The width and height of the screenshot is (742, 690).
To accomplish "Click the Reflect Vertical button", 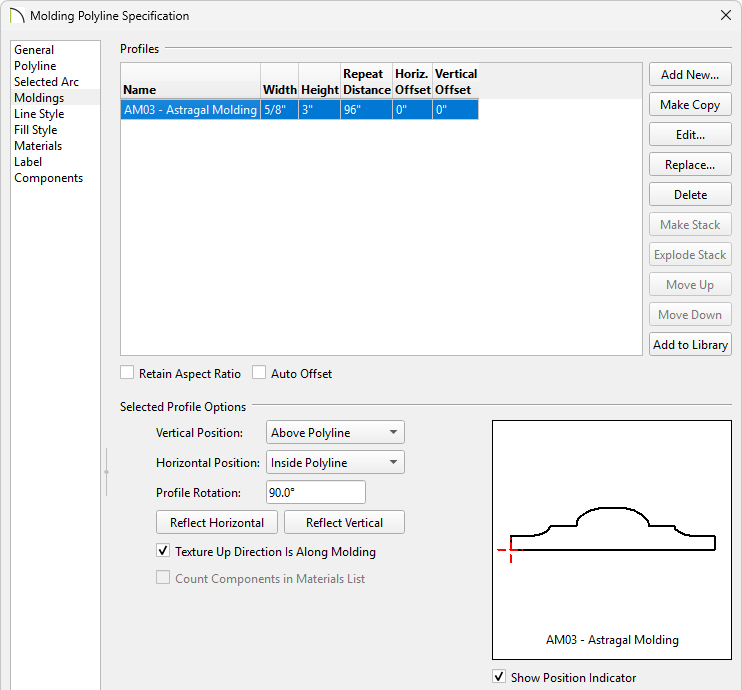I will (x=344, y=522).
